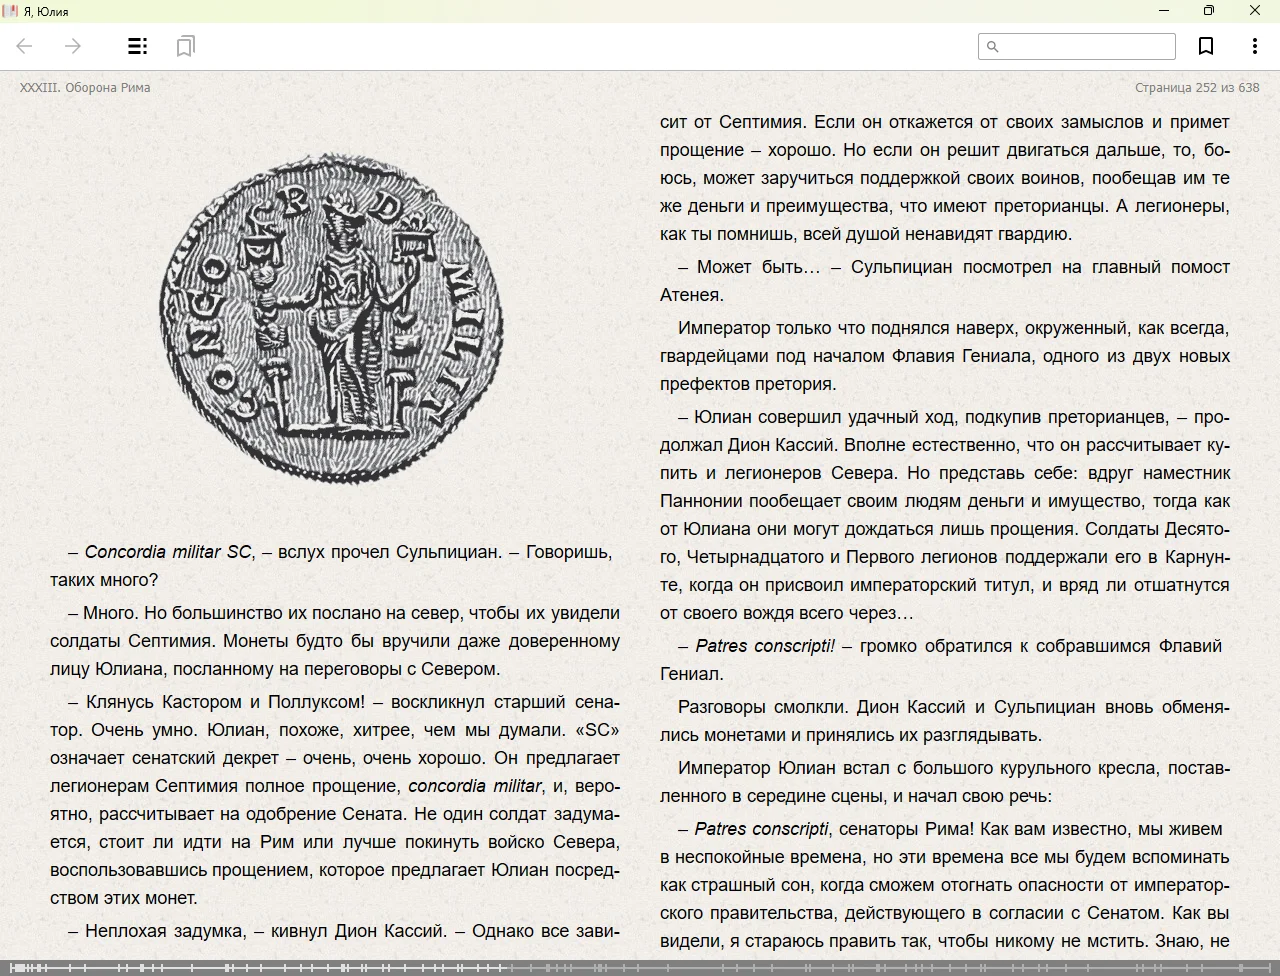Open the three-dot more options menu
This screenshot has width=1280, height=976.
1254,46
